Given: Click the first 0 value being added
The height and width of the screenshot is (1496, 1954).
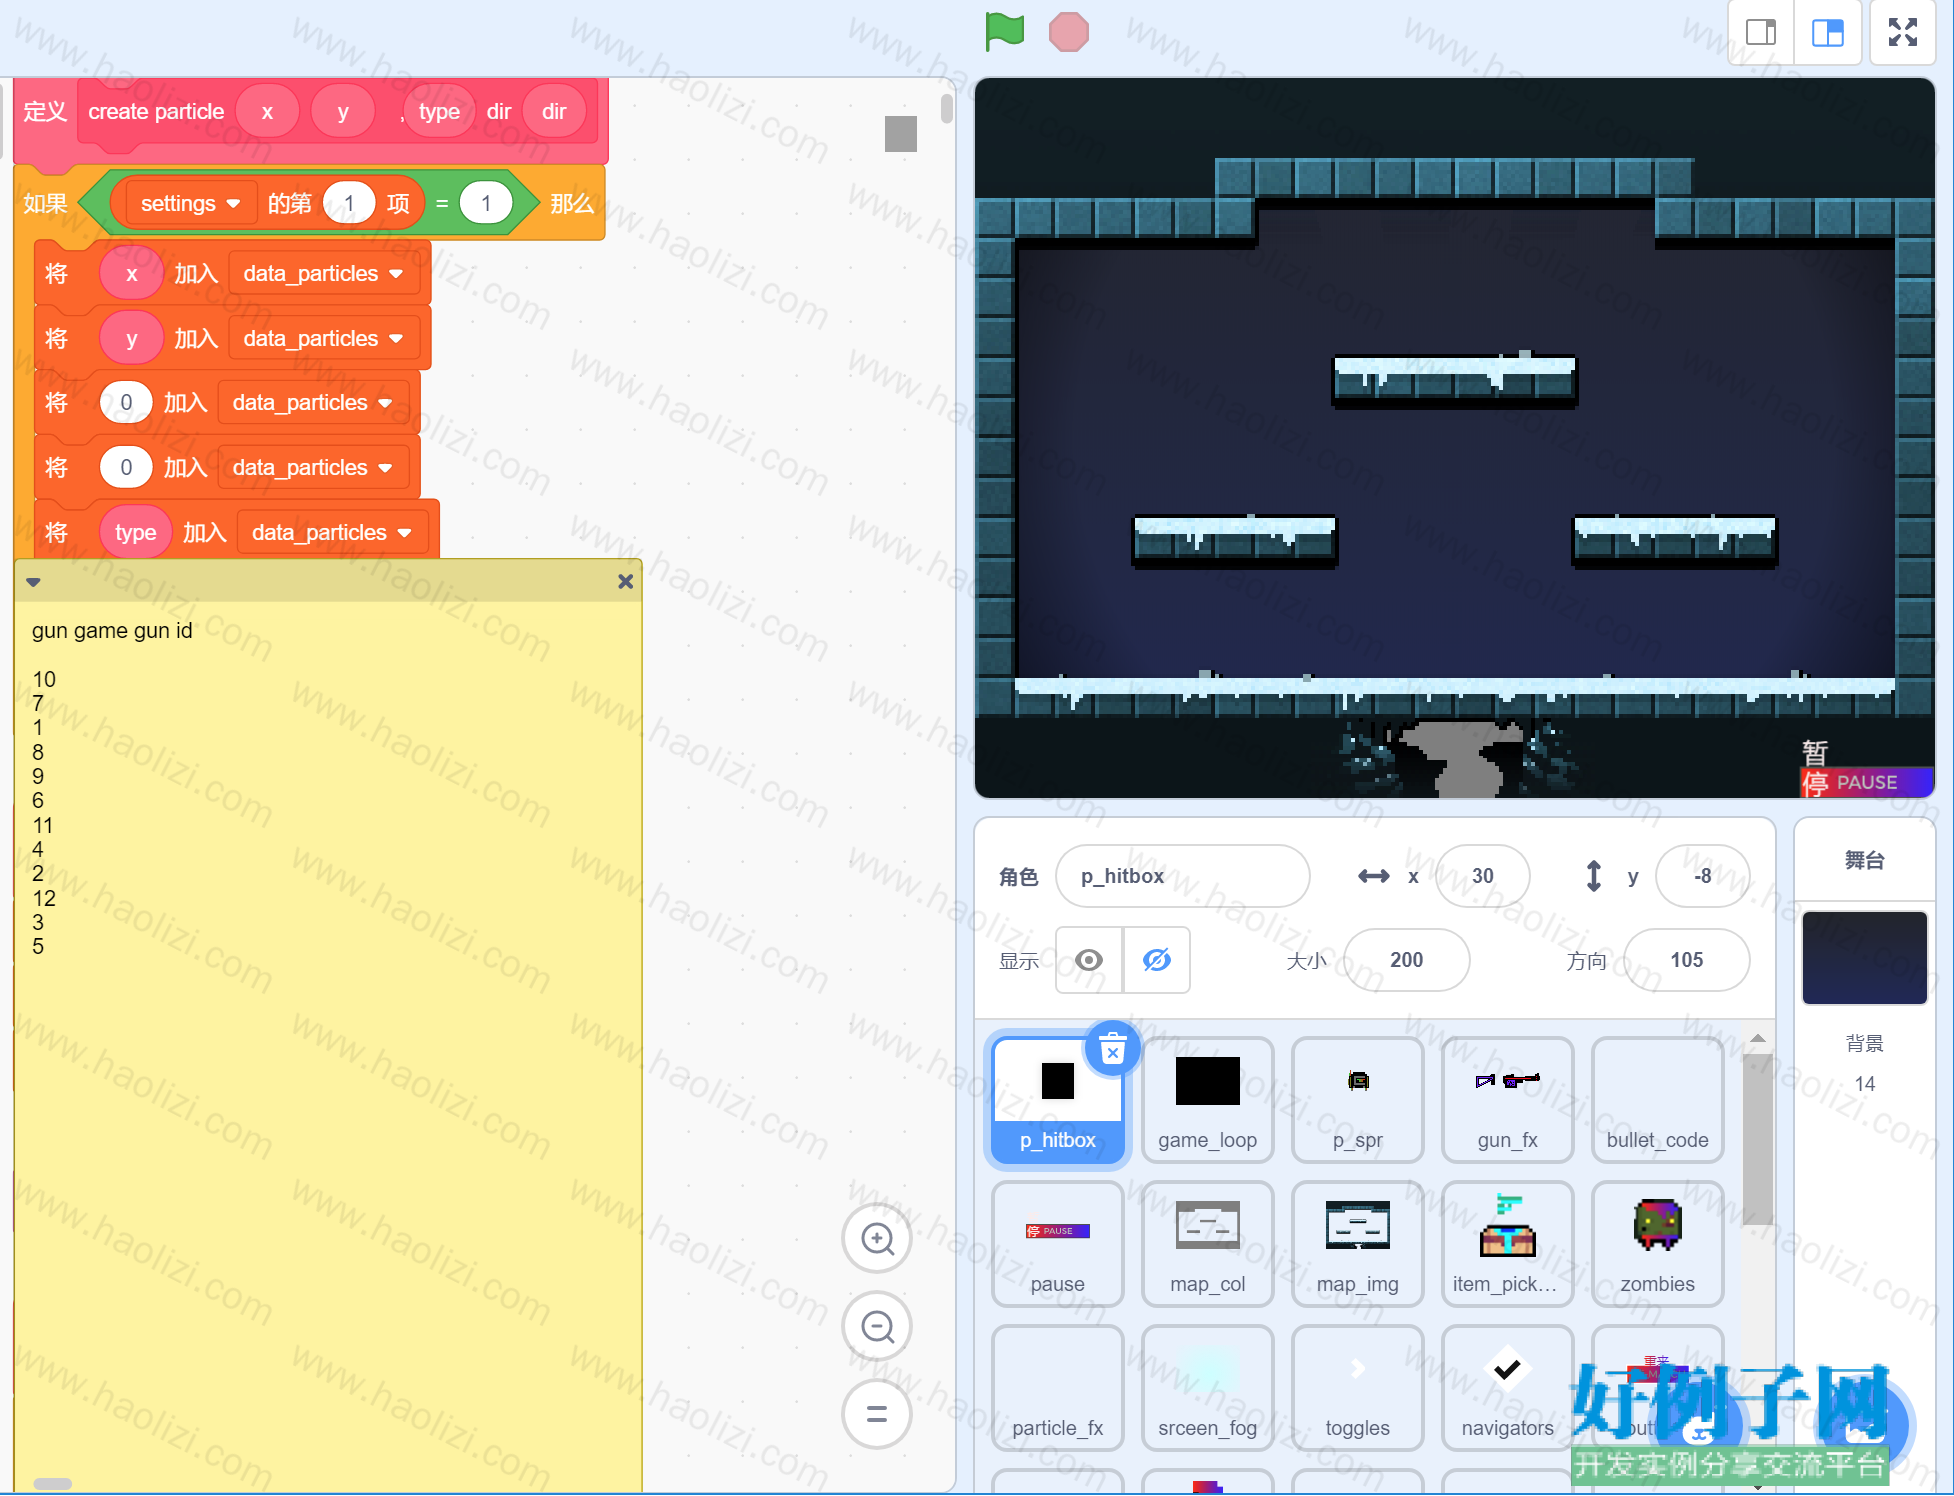Looking at the screenshot, I should 126,403.
